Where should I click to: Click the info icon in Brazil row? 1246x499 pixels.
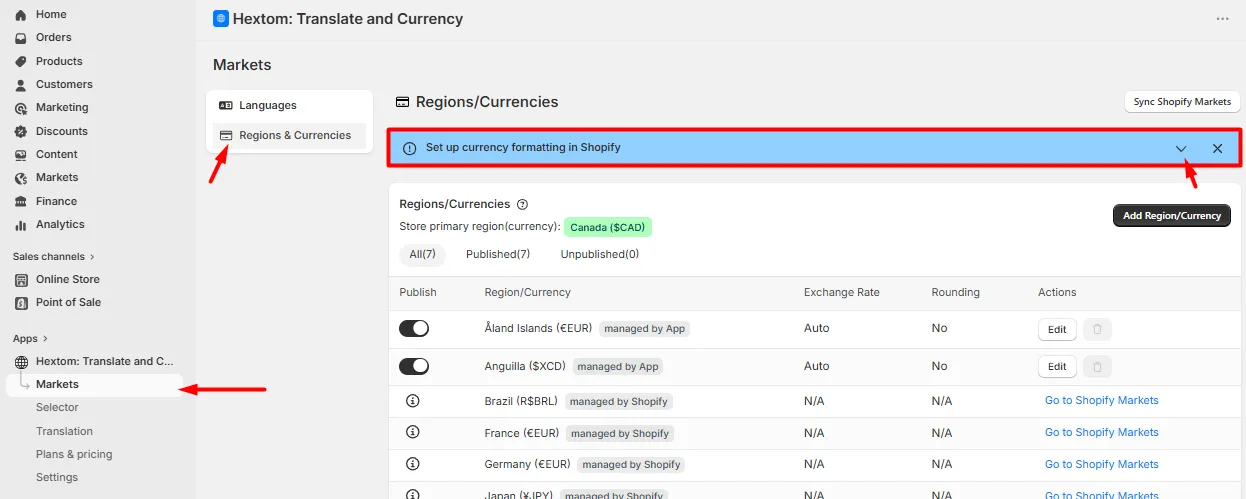(x=413, y=401)
